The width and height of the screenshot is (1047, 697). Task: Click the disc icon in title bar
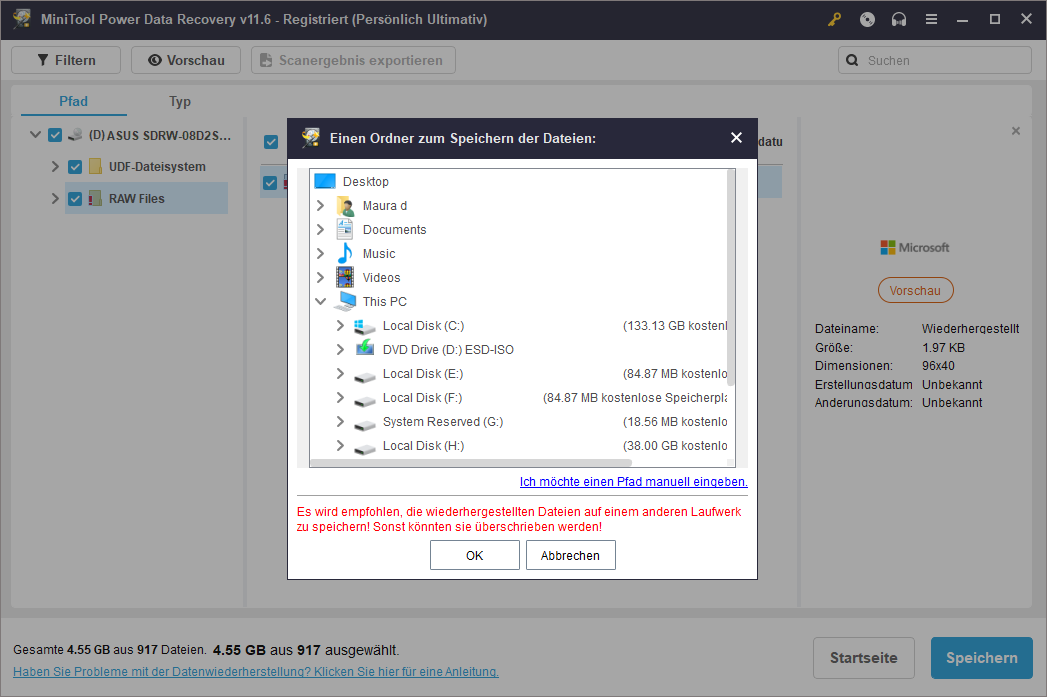867,19
